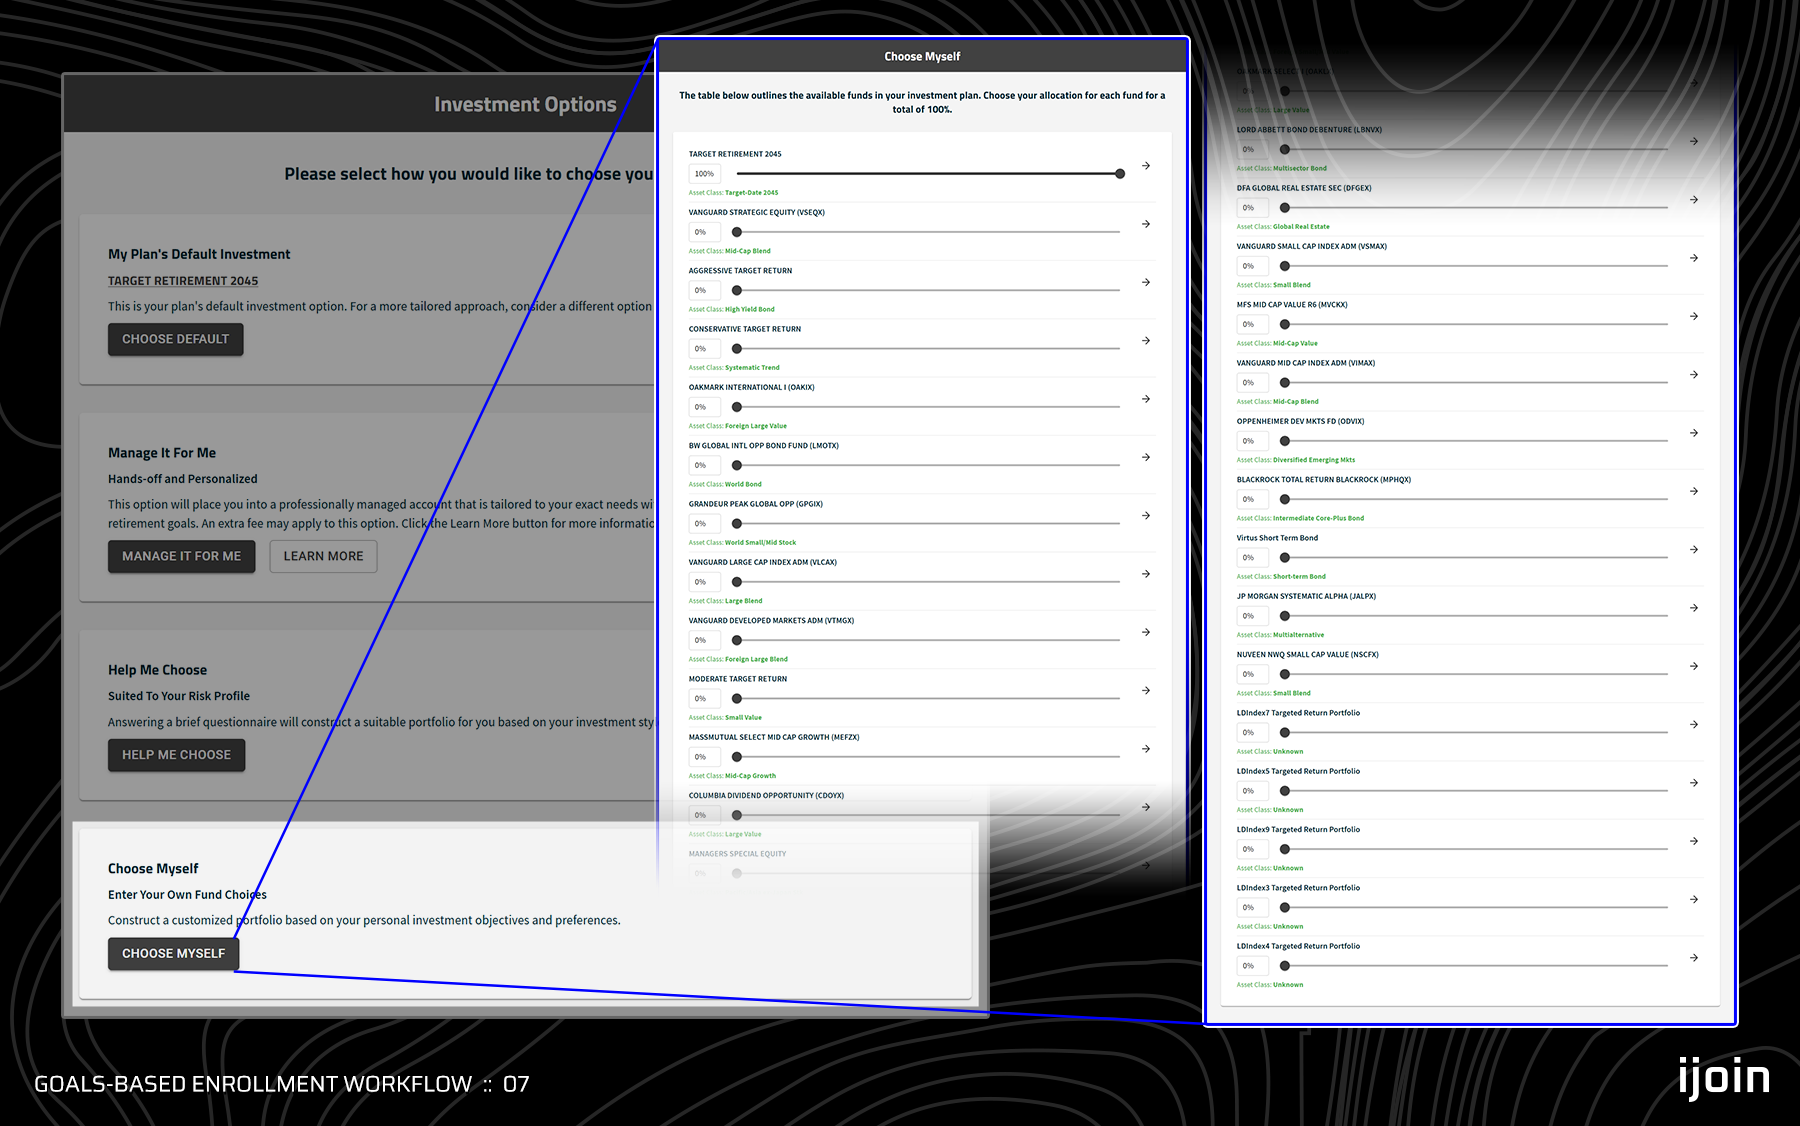This screenshot has height=1126, width=1800.
Task: Click the CHOOSE DEFAULT button
Action: (x=176, y=339)
